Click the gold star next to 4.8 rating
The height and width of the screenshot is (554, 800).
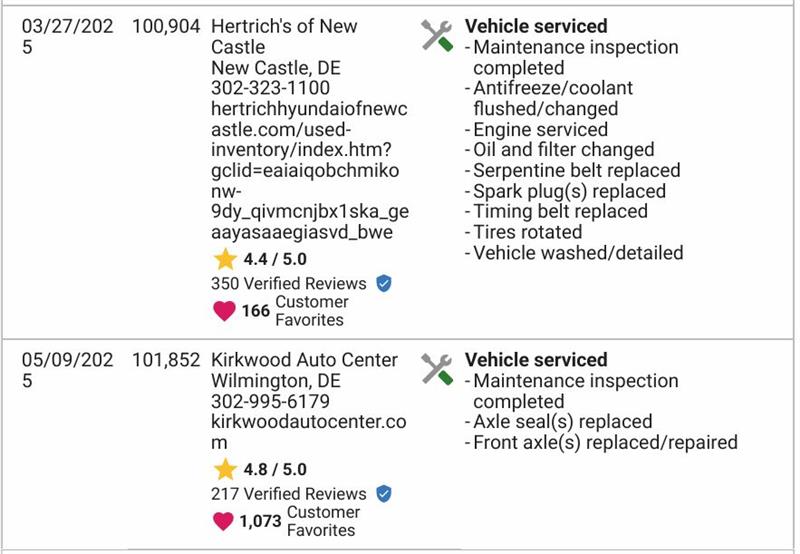click(225, 470)
